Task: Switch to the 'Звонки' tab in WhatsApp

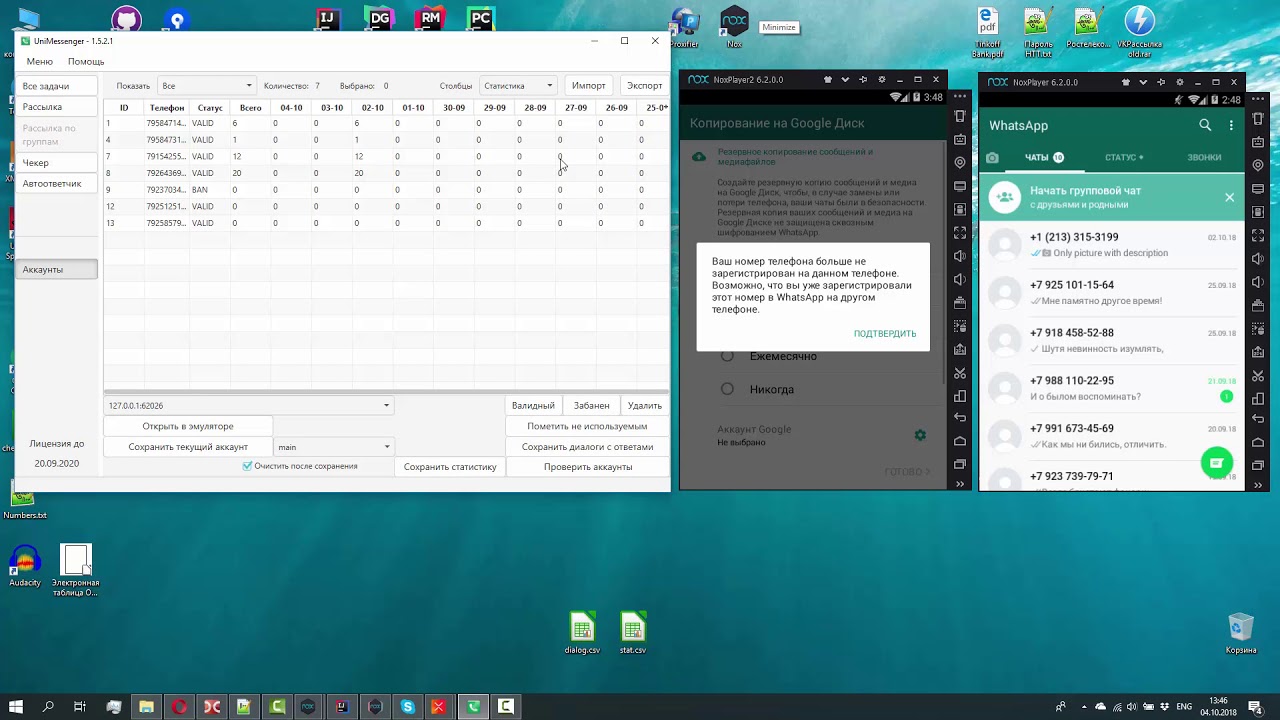Action: click(x=1203, y=158)
